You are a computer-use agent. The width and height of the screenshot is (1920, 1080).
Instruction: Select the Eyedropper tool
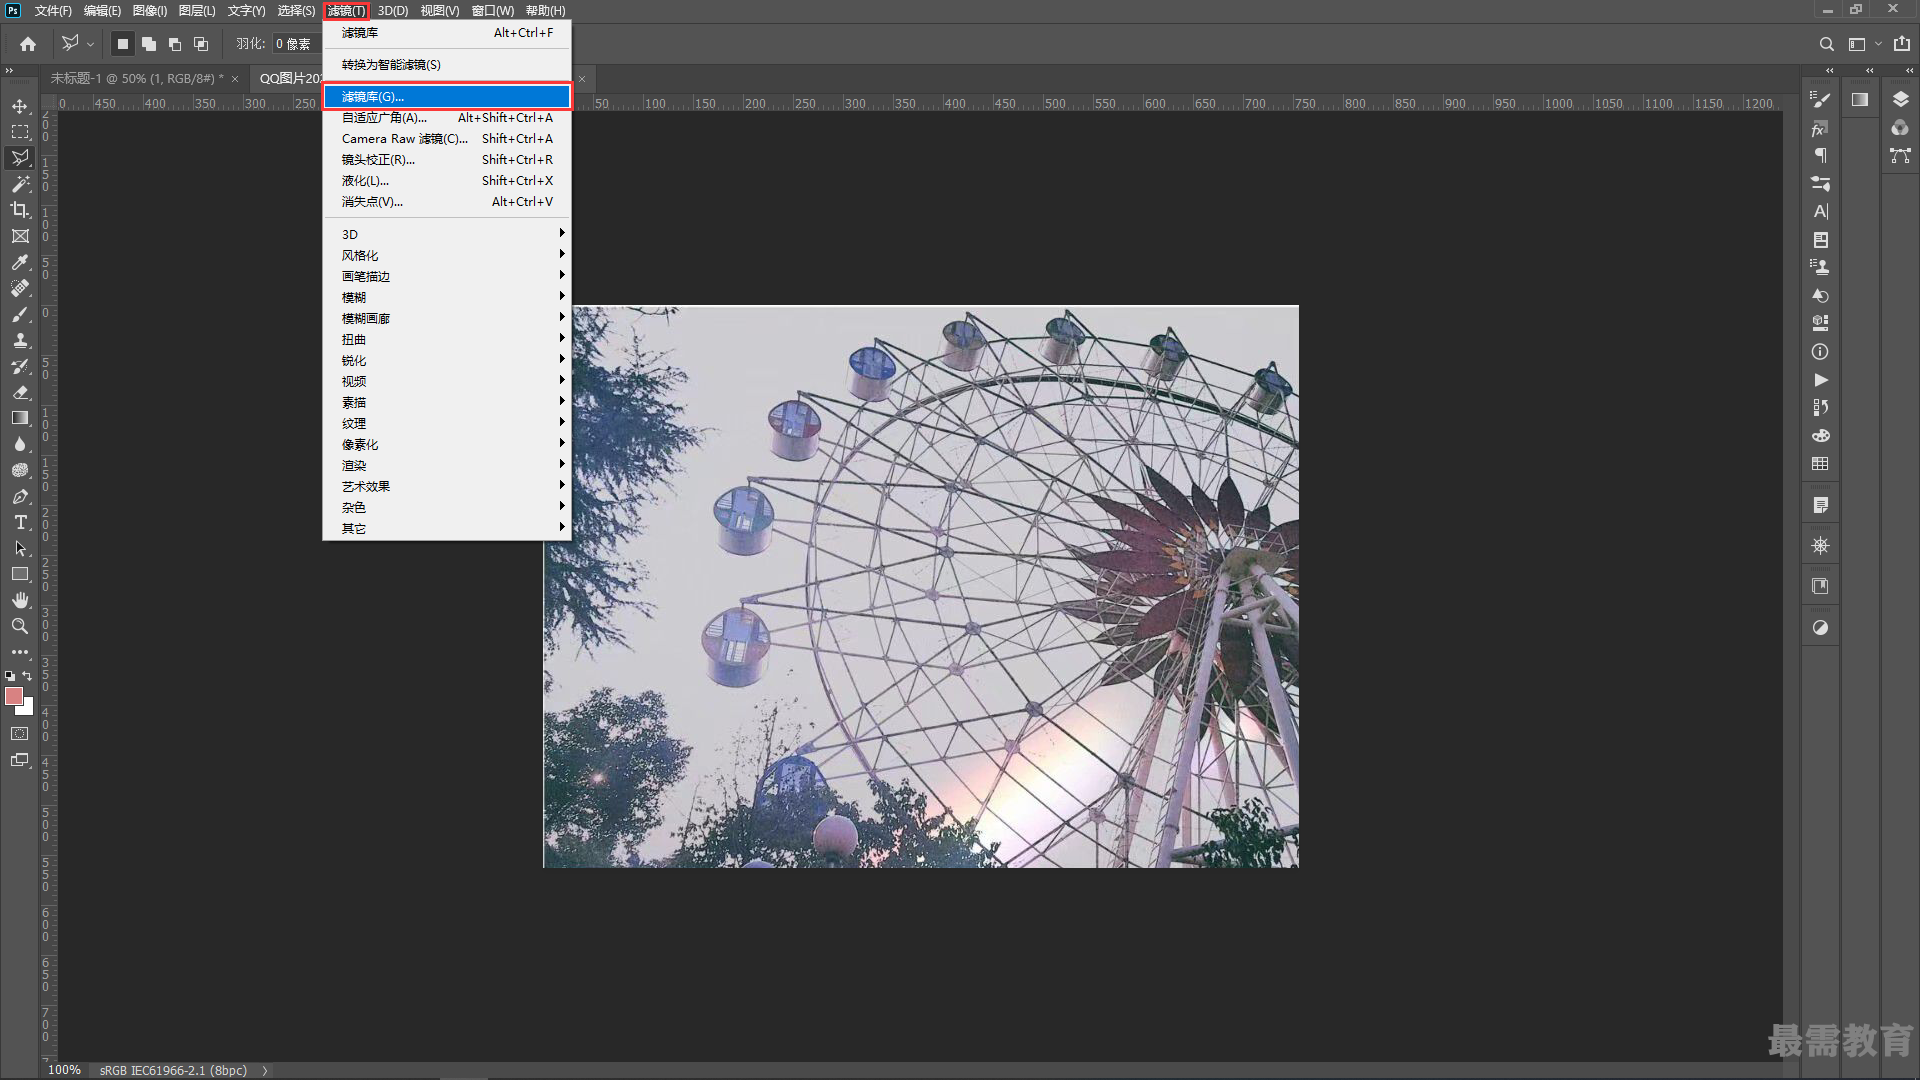[20, 262]
